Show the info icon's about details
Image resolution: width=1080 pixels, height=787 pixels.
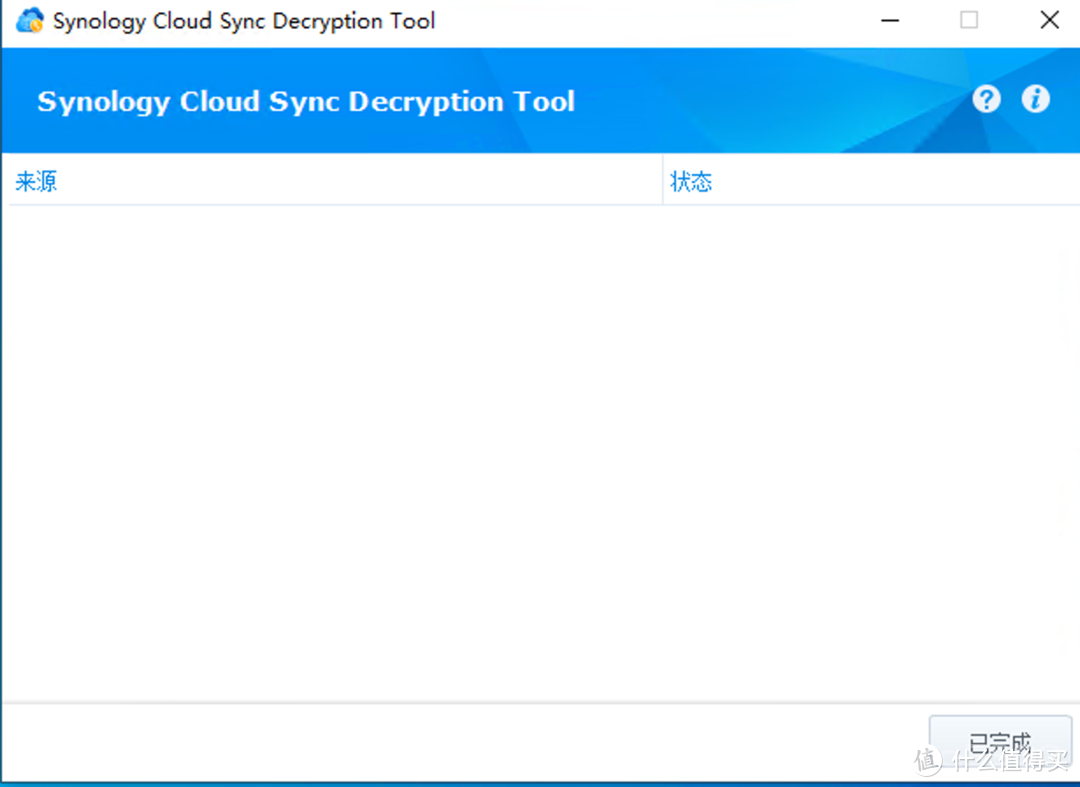1035,100
